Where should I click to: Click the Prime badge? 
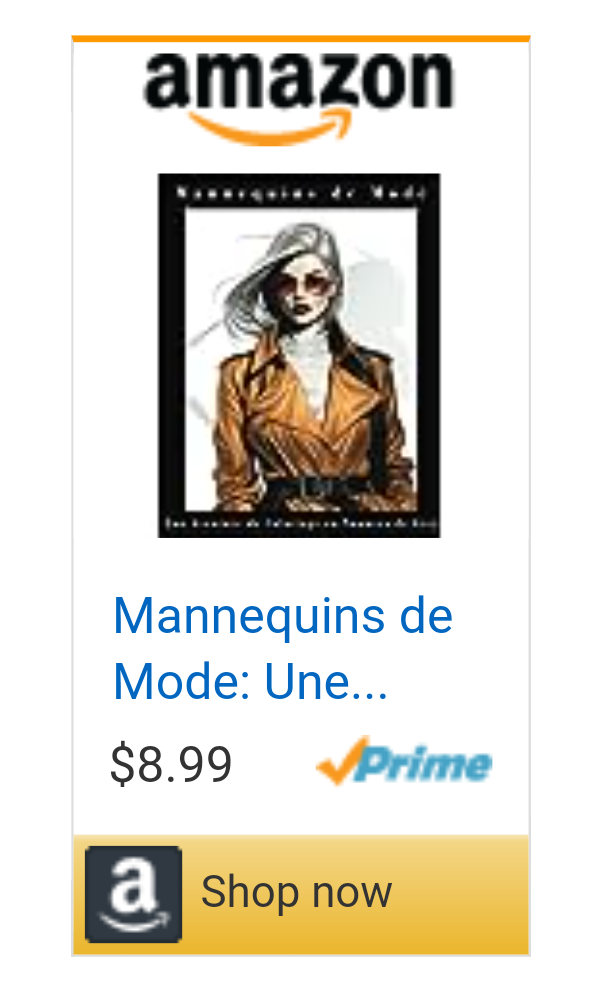click(404, 761)
